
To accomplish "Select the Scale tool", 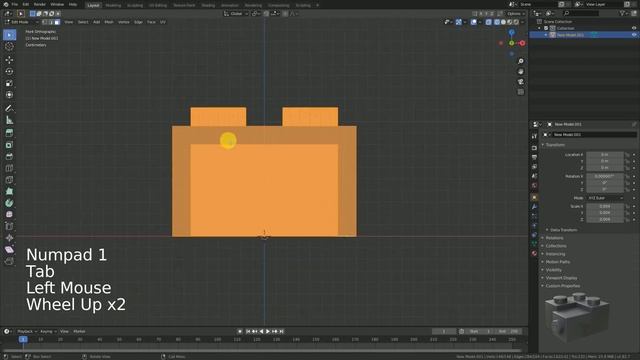I will tap(9, 83).
